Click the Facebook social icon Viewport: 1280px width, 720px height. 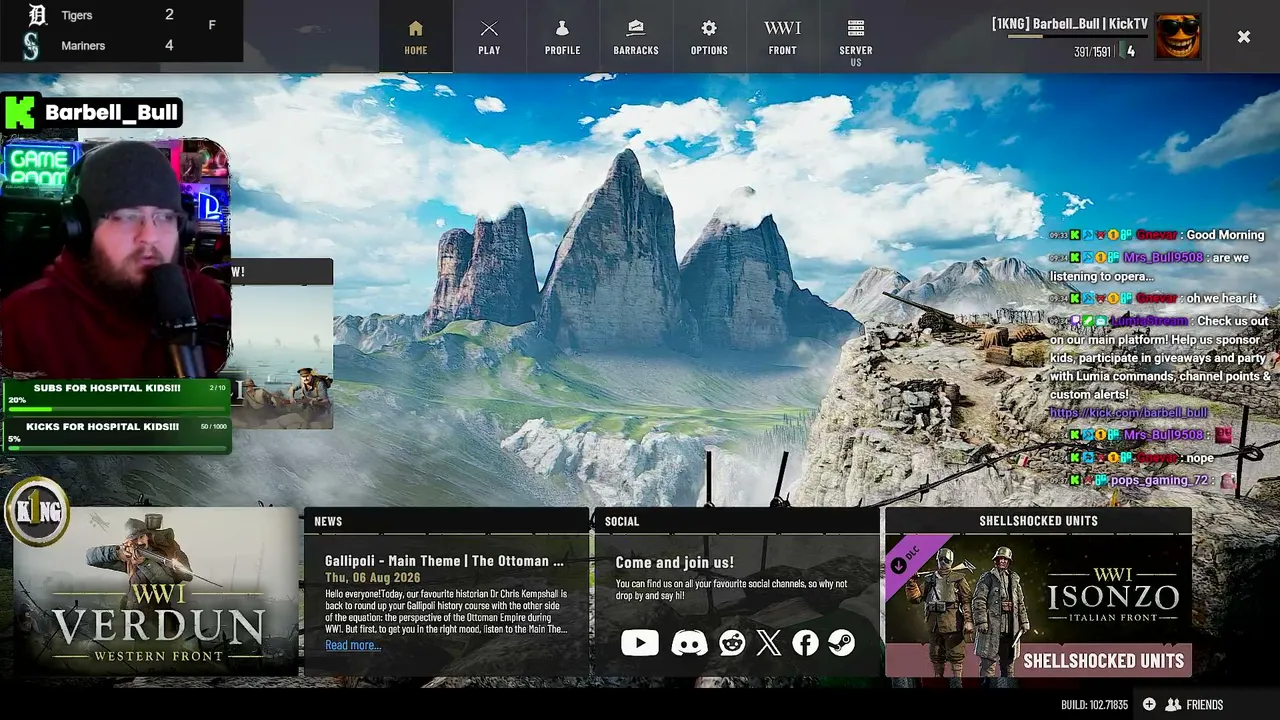click(805, 643)
